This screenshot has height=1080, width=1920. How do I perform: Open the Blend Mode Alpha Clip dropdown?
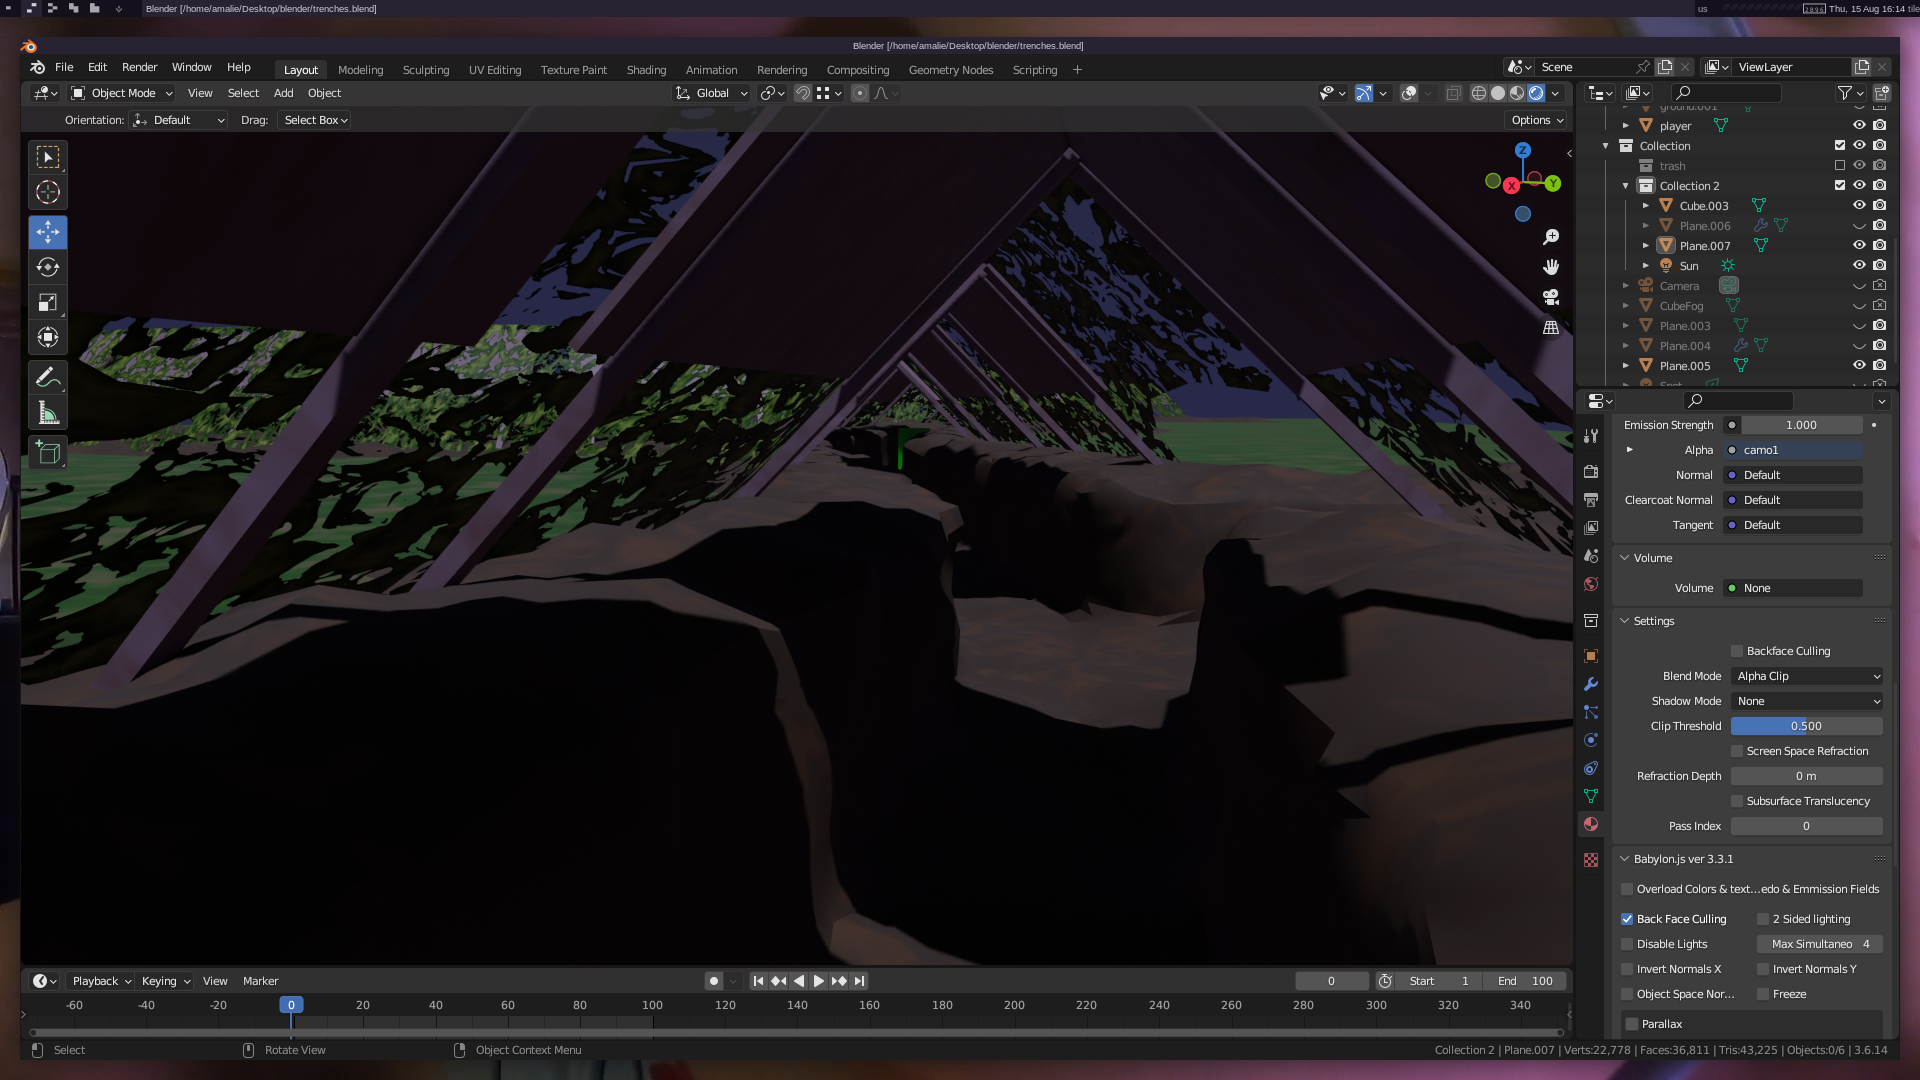[1806, 676]
